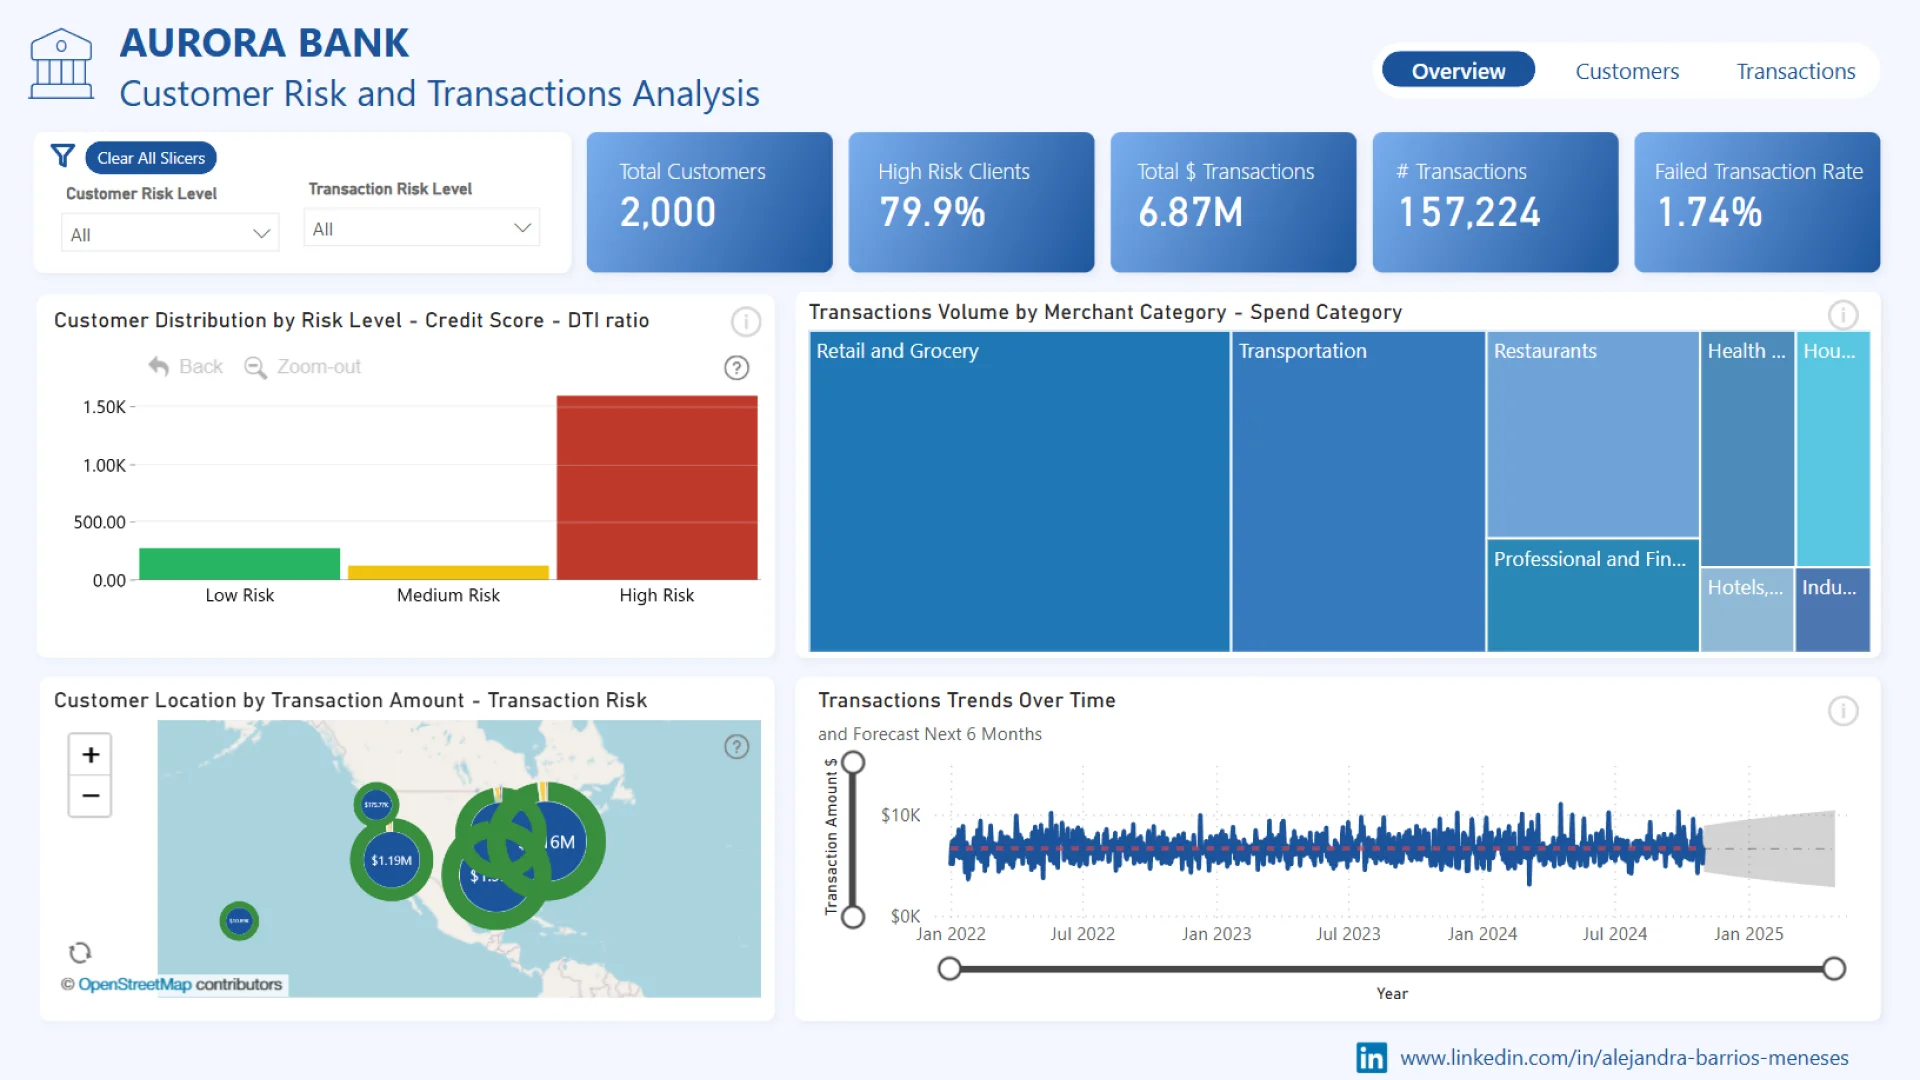1920x1080 pixels.
Task: Click the top handle of Transaction Amount slider
Action: (853, 763)
